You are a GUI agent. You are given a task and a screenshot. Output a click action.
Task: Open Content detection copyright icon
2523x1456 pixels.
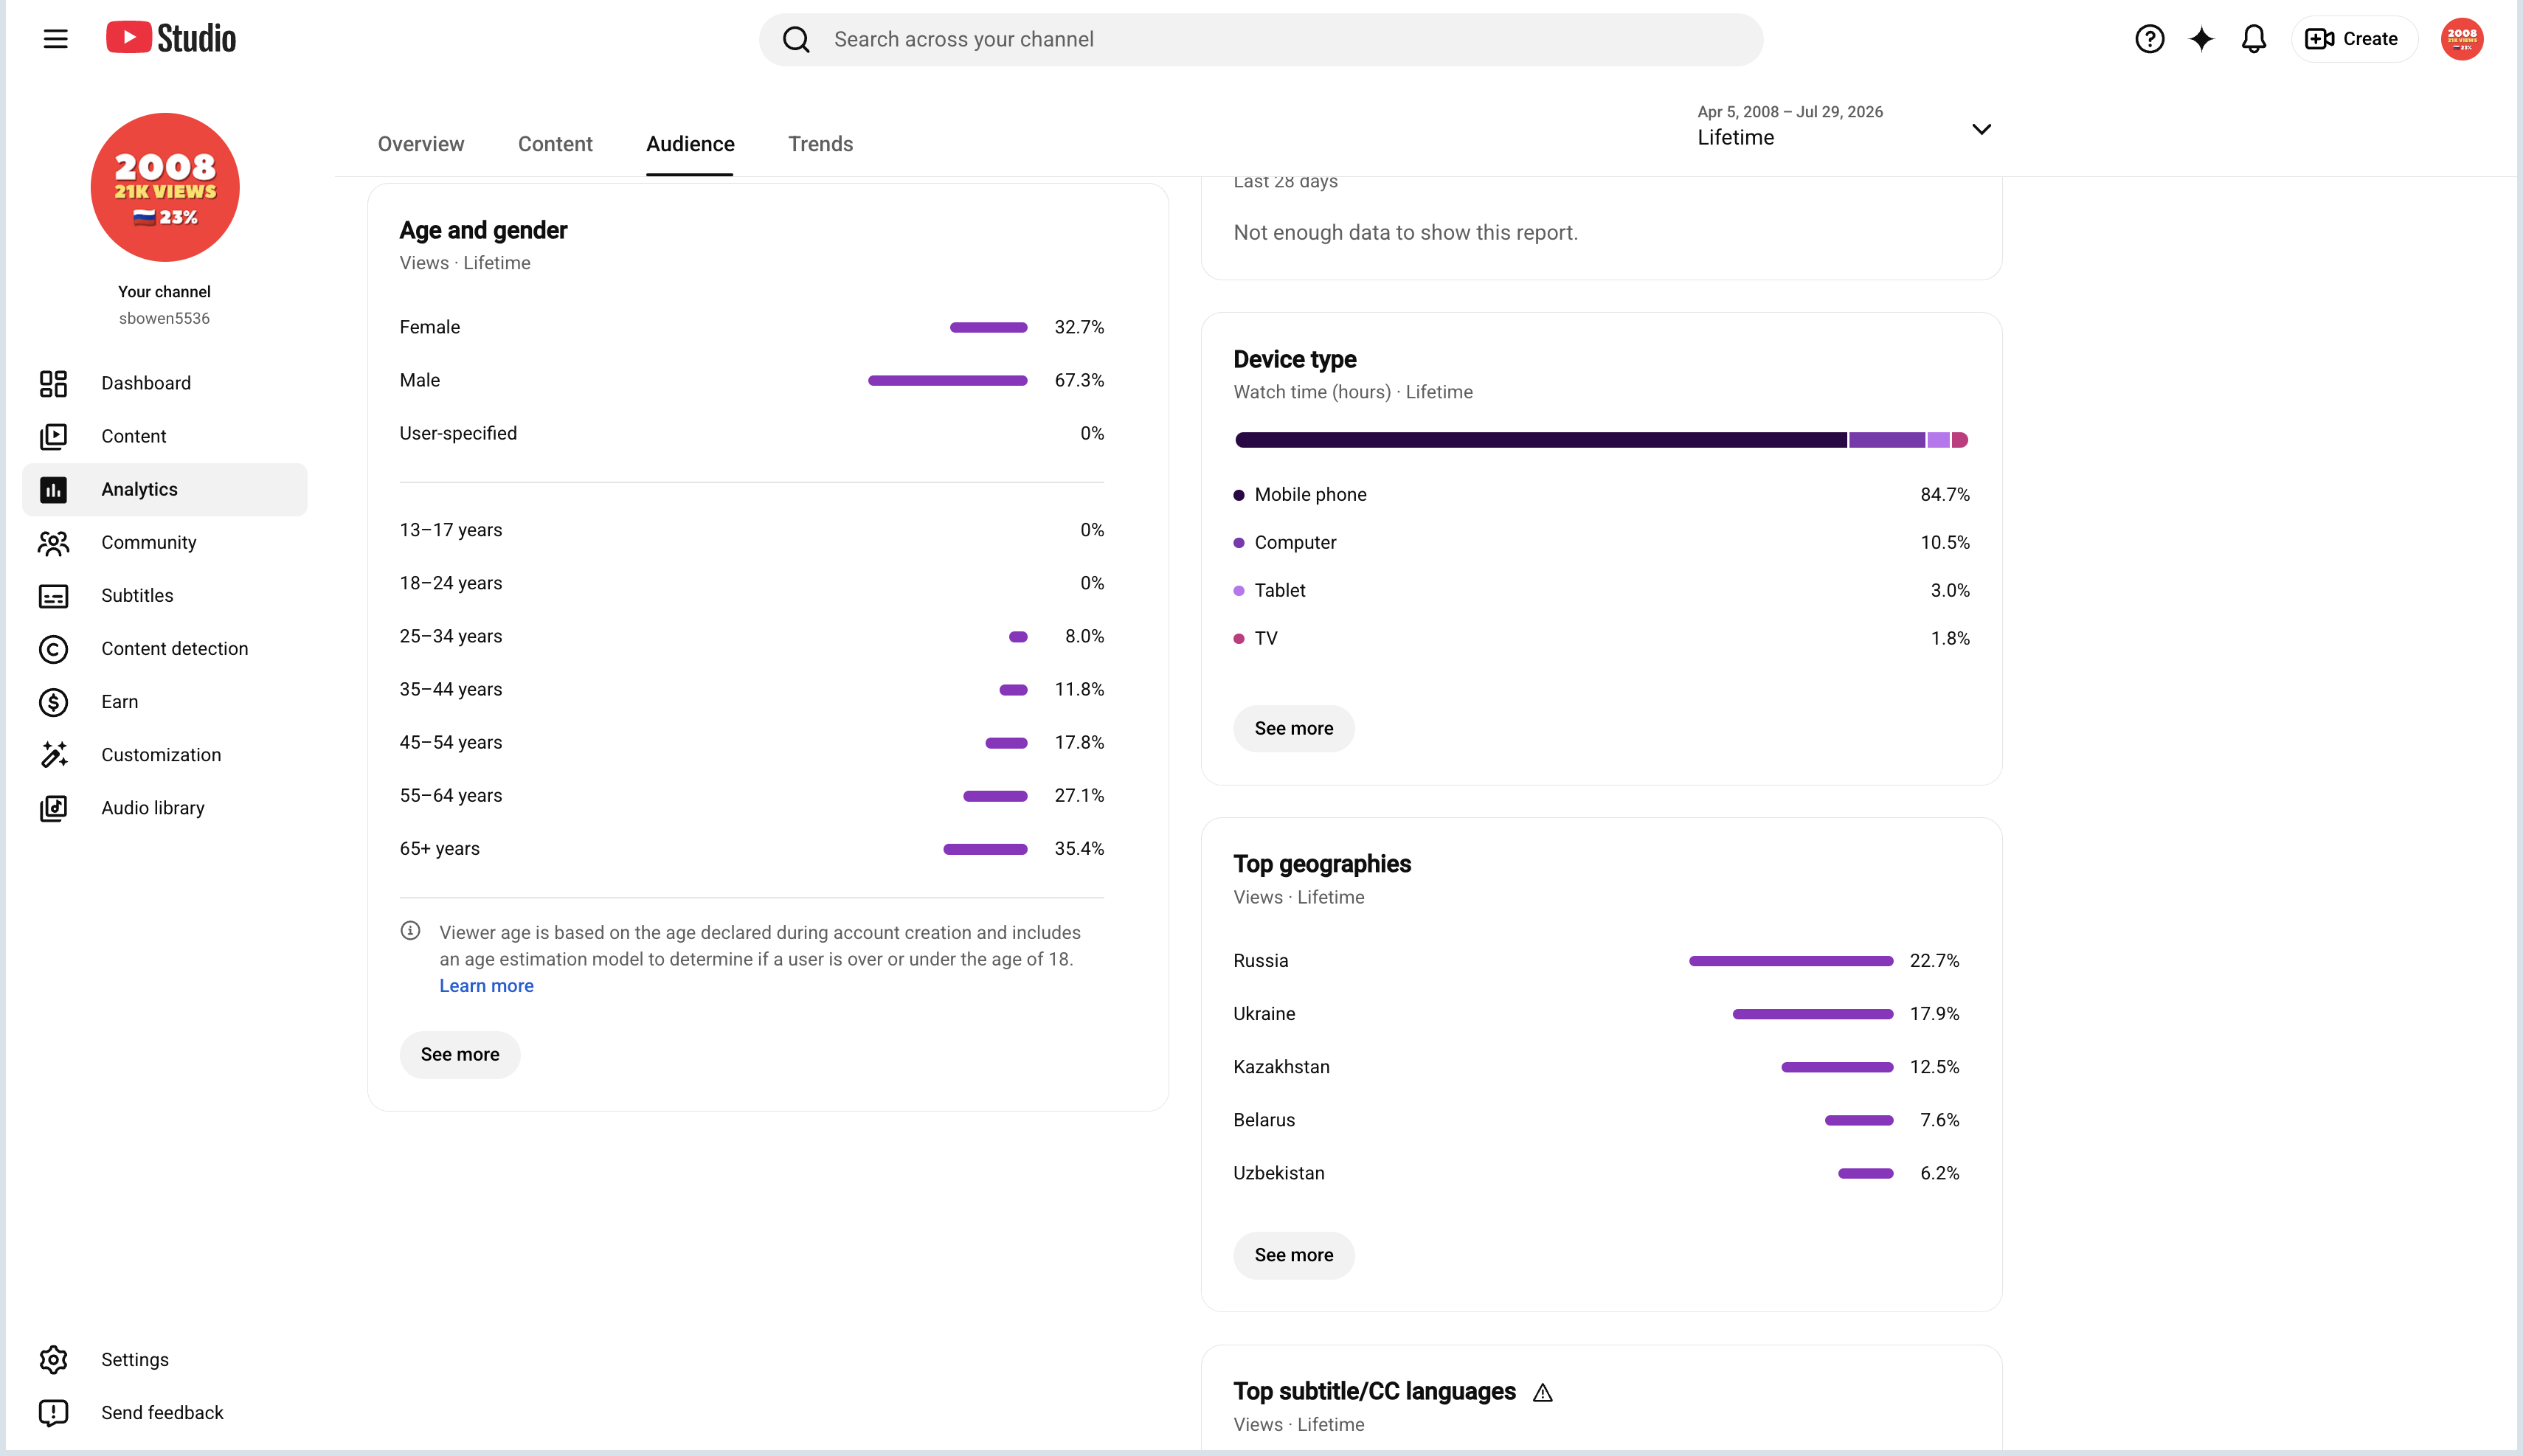(53, 649)
